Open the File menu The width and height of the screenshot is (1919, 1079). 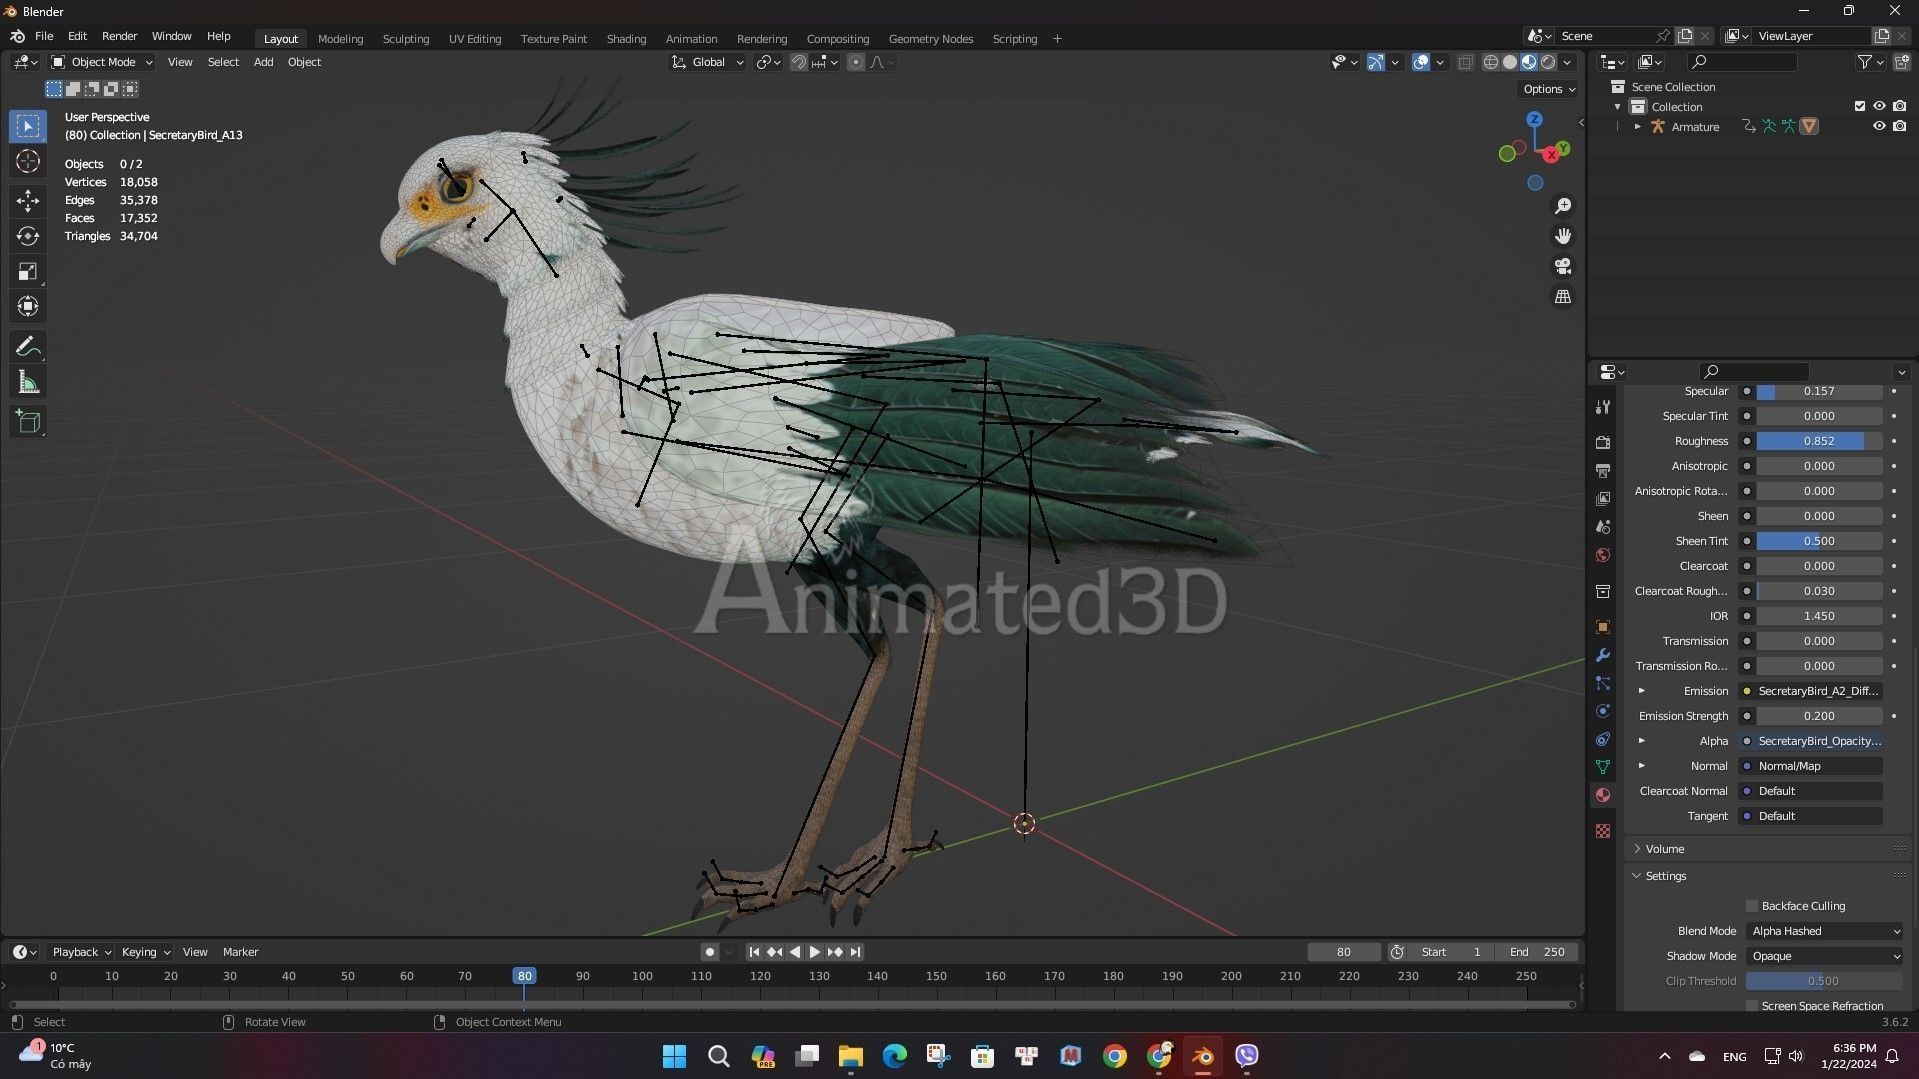point(44,36)
